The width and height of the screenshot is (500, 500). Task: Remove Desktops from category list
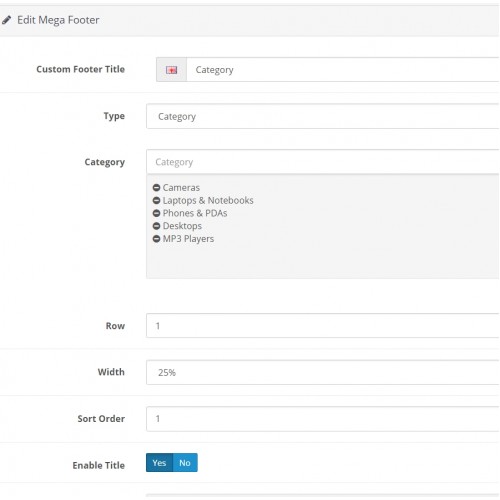(x=156, y=226)
